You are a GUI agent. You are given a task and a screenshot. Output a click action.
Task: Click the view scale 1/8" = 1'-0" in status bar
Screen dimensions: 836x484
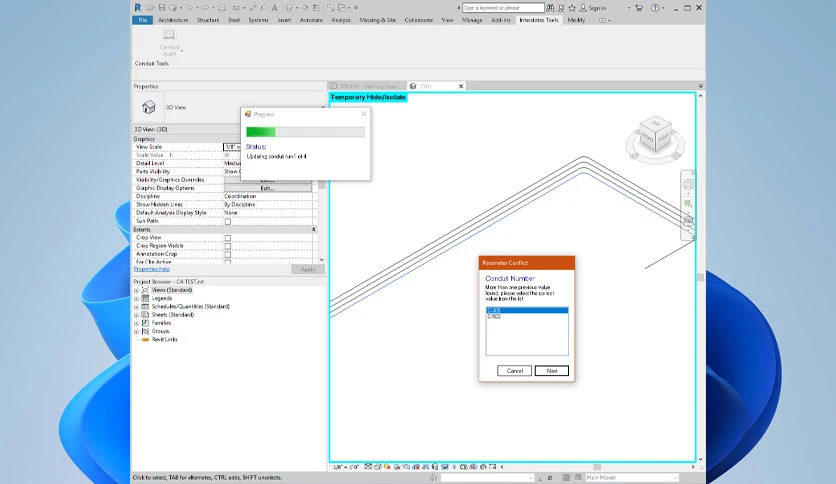pos(347,466)
